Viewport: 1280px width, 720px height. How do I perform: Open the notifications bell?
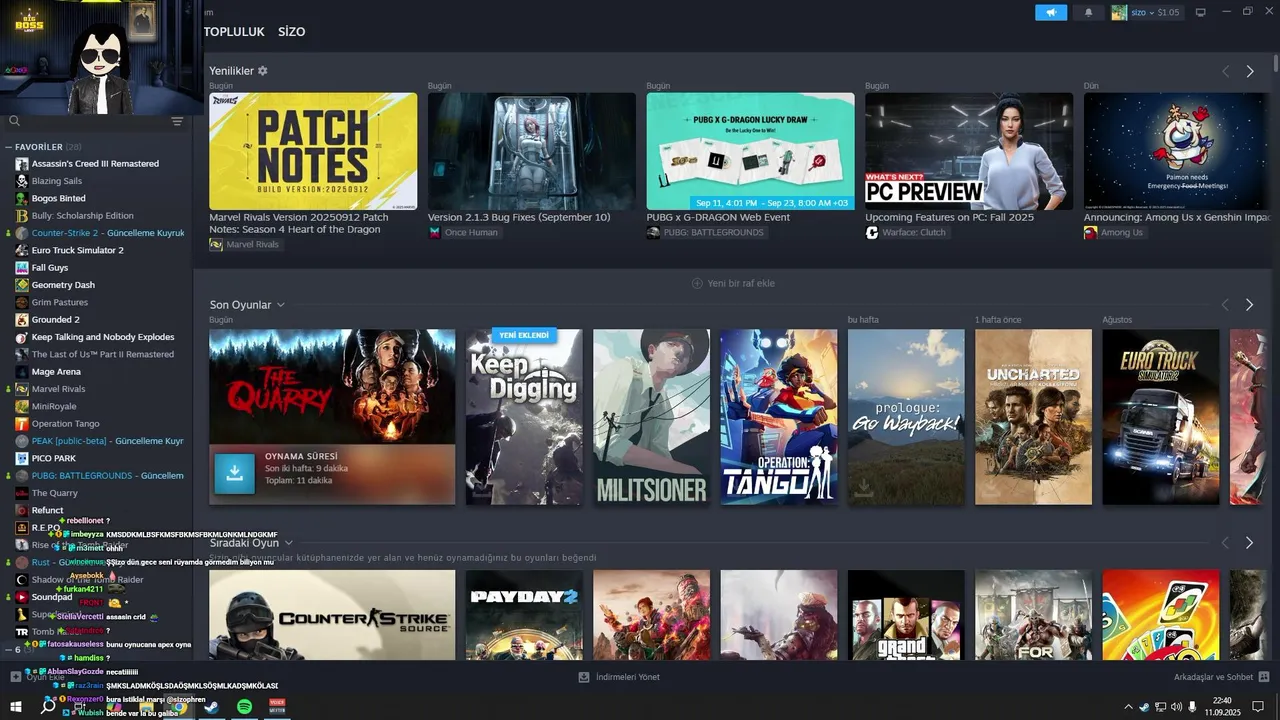click(x=1089, y=12)
